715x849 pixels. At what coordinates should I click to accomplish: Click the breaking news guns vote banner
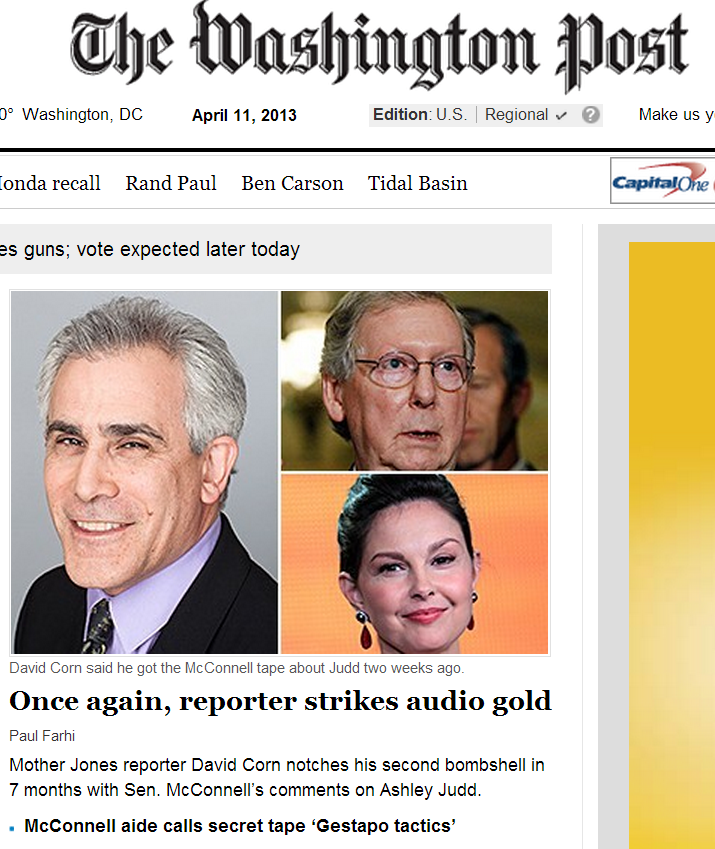point(276,249)
